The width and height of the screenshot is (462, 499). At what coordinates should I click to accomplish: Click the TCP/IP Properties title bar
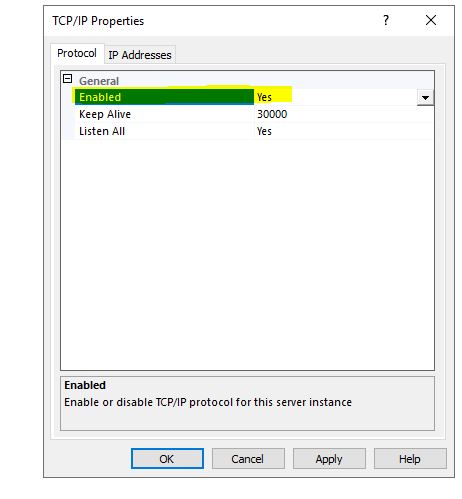coord(213,21)
